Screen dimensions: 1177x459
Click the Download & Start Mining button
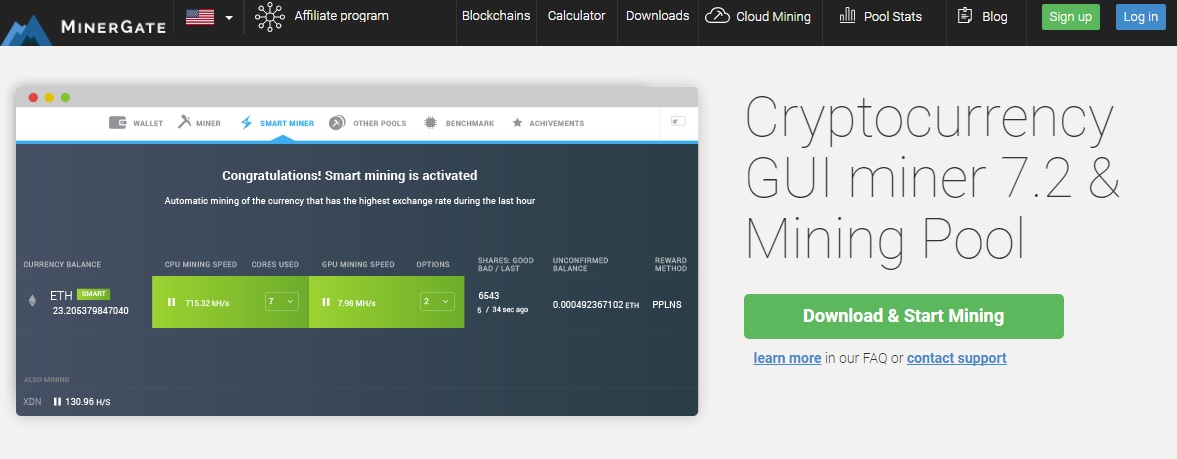click(x=904, y=316)
